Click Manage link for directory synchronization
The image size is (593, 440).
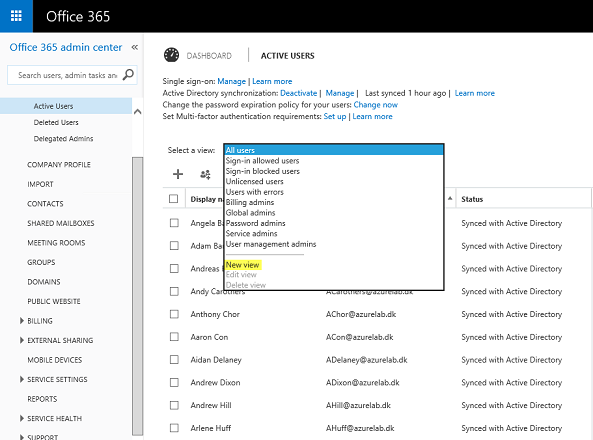[x=340, y=93]
